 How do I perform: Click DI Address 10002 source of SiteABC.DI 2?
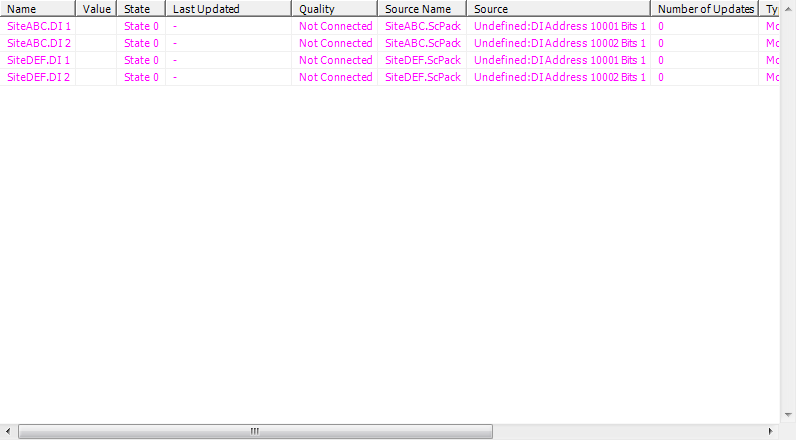559,43
